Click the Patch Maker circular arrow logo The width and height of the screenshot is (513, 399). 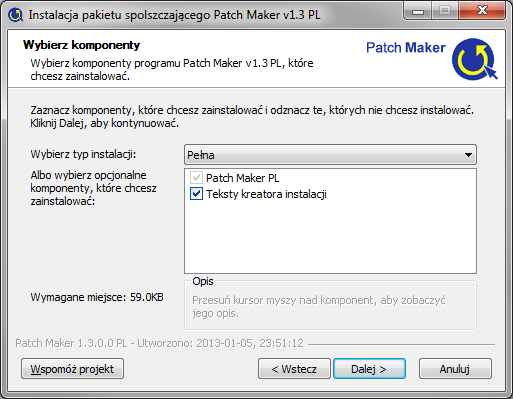474,59
